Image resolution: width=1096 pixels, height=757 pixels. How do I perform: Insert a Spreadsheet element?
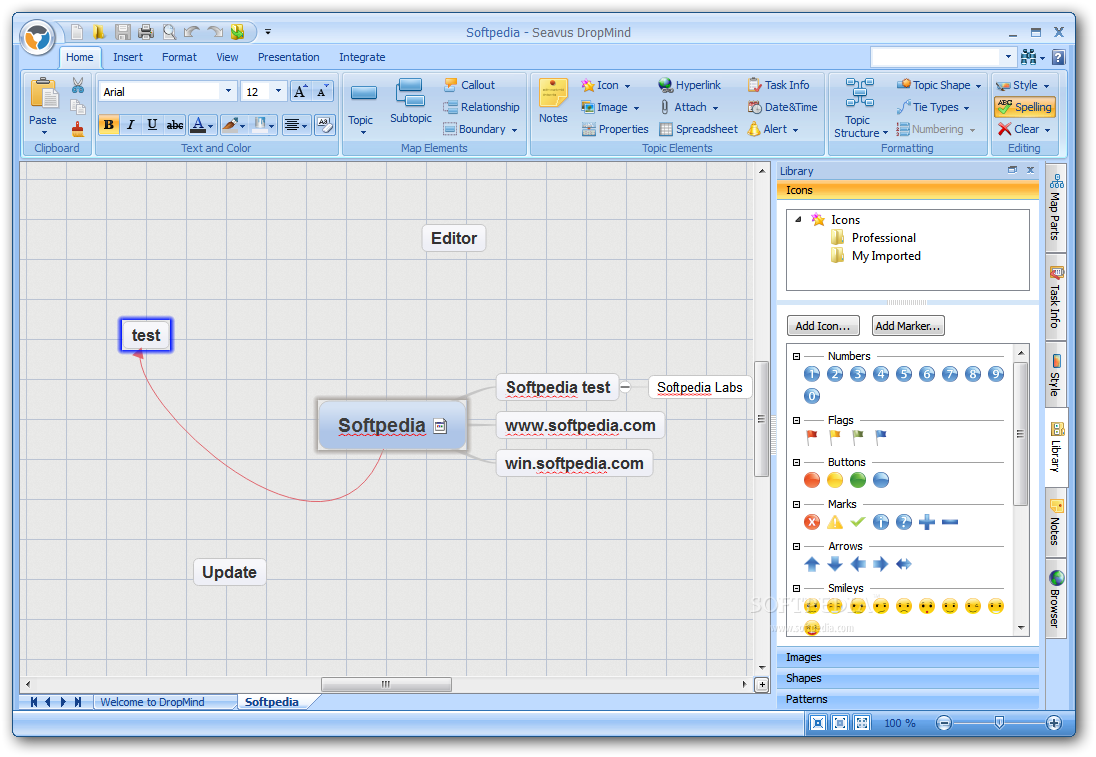698,129
